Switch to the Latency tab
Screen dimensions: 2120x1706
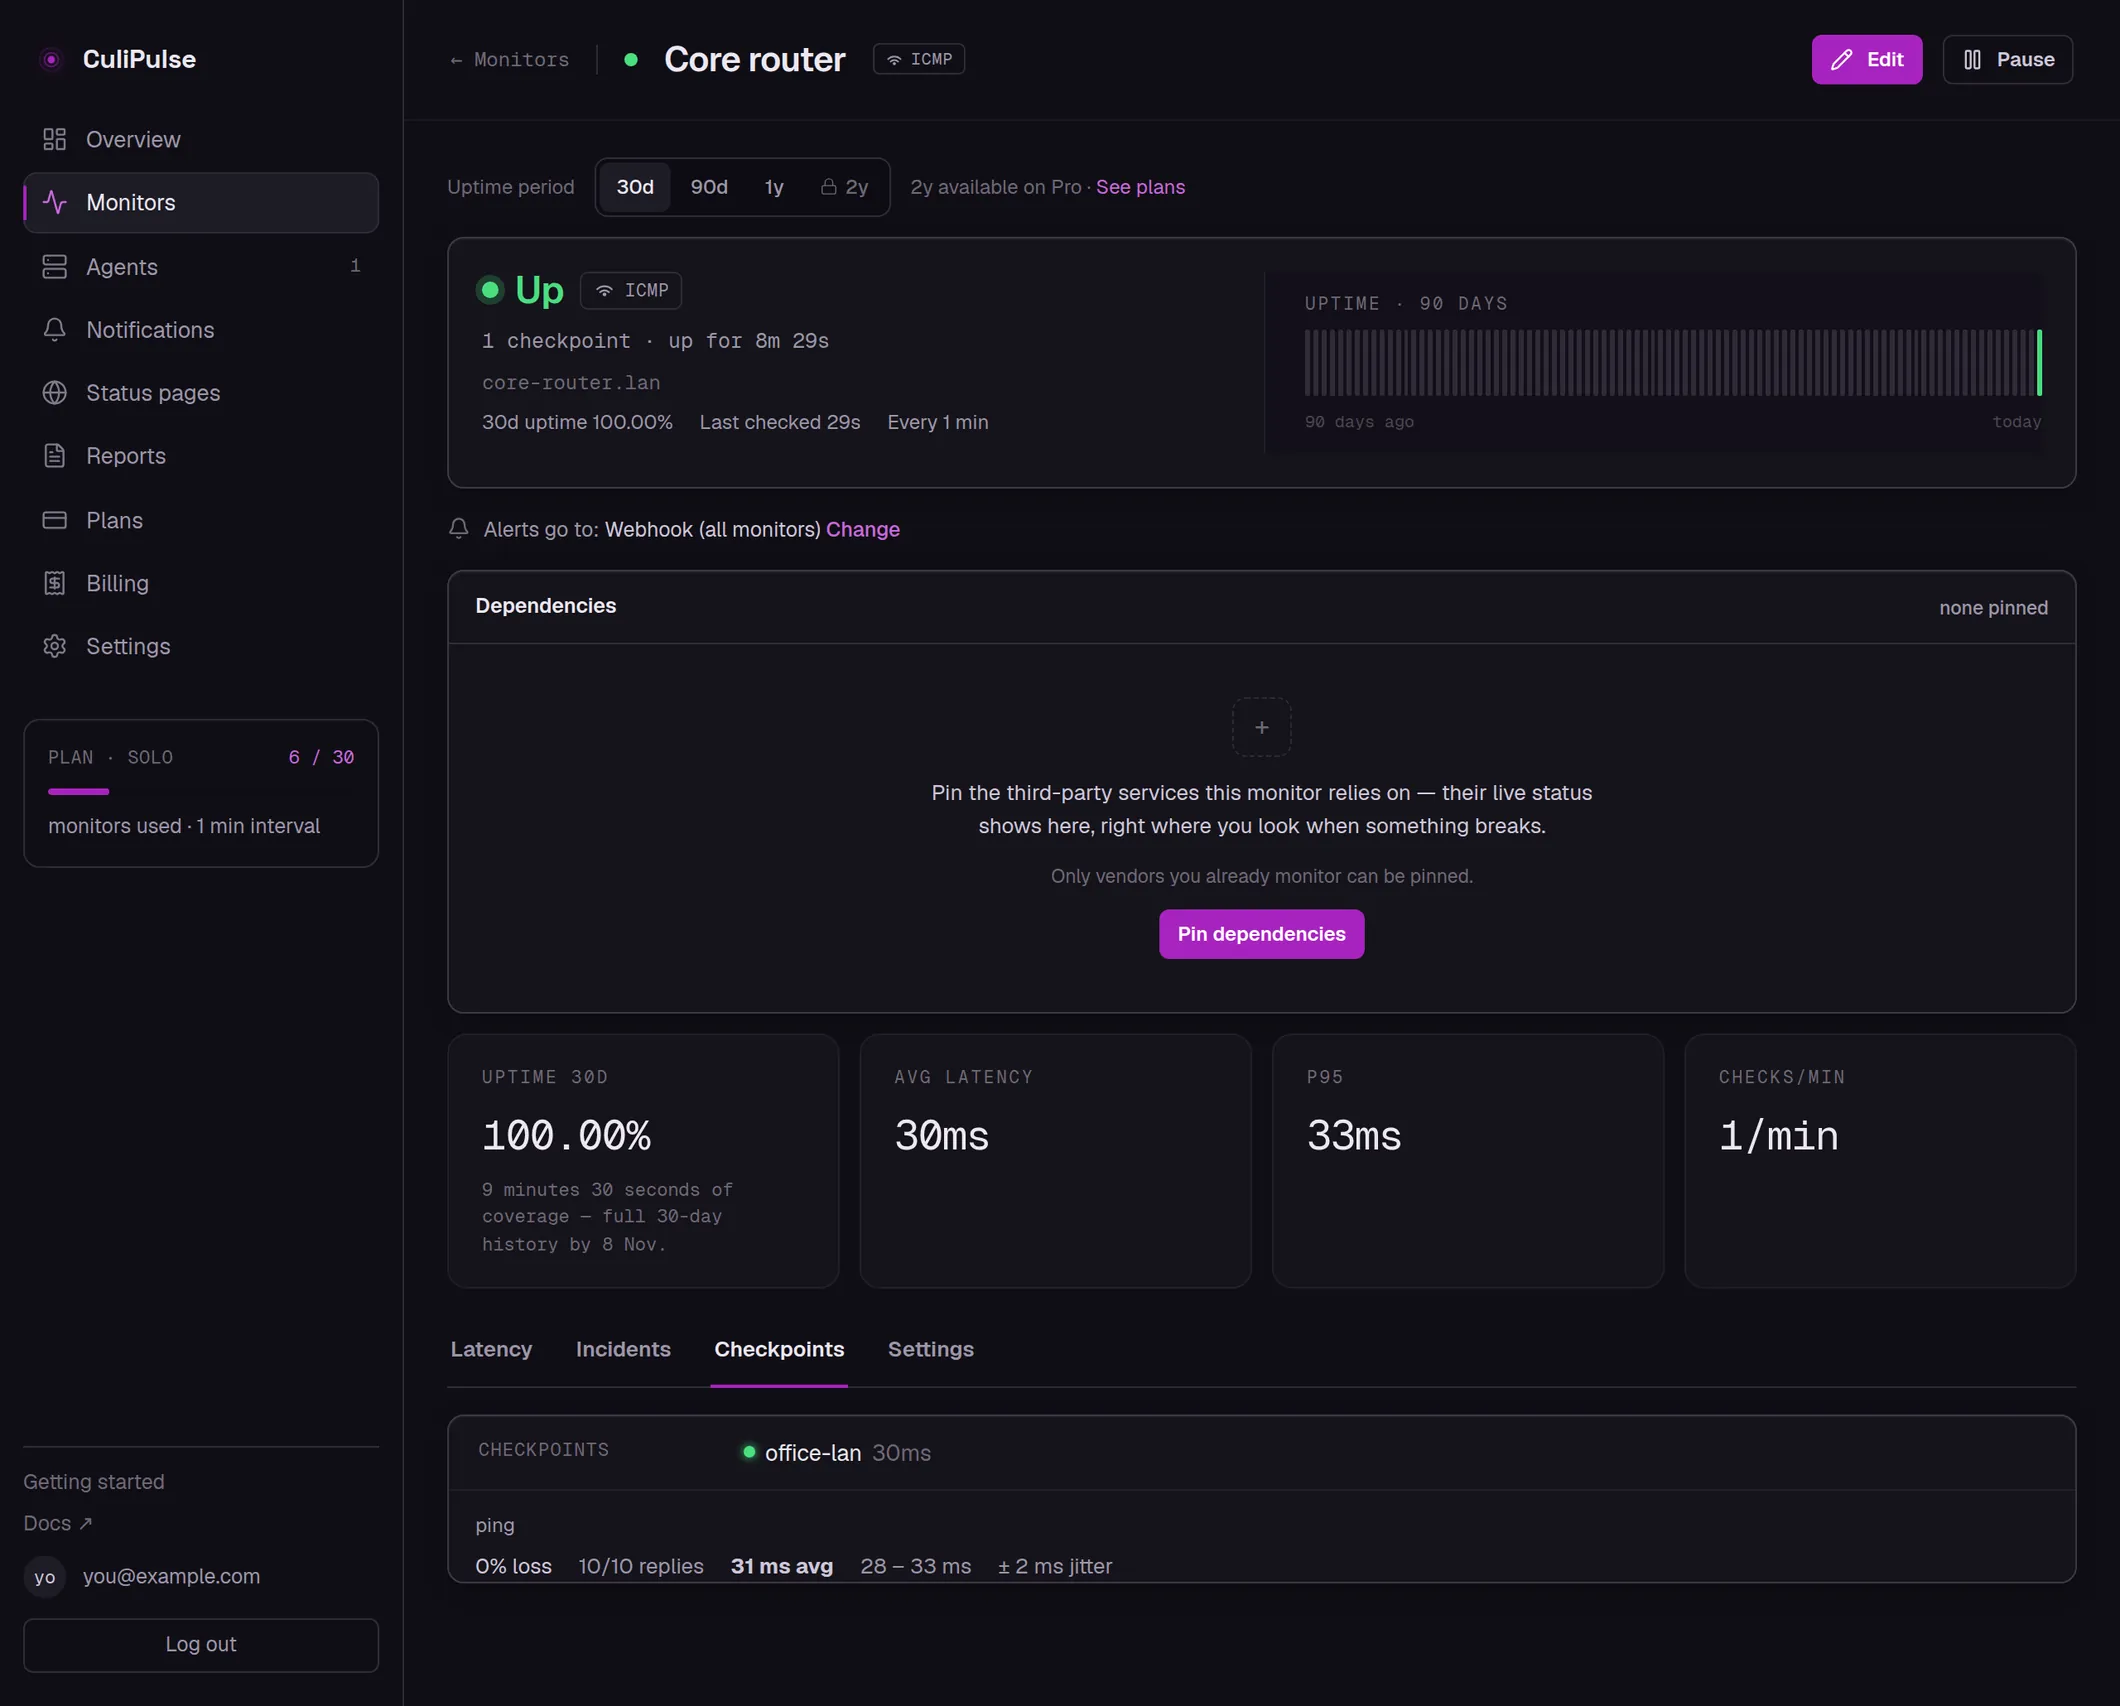pyautogui.click(x=491, y=1349)
